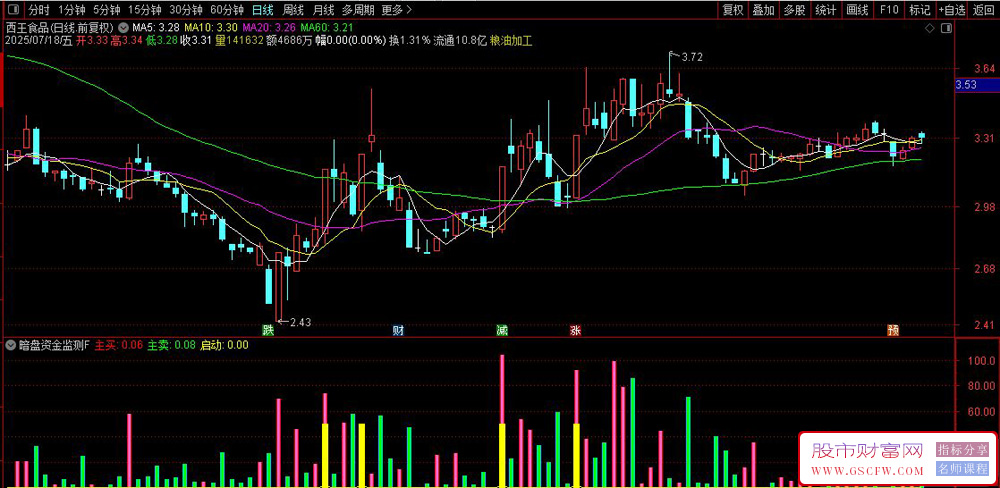Click the 叠加 overlay button
Viewport: 1000px width, 488px height.
pyautogui.click(x=763, y=10)
